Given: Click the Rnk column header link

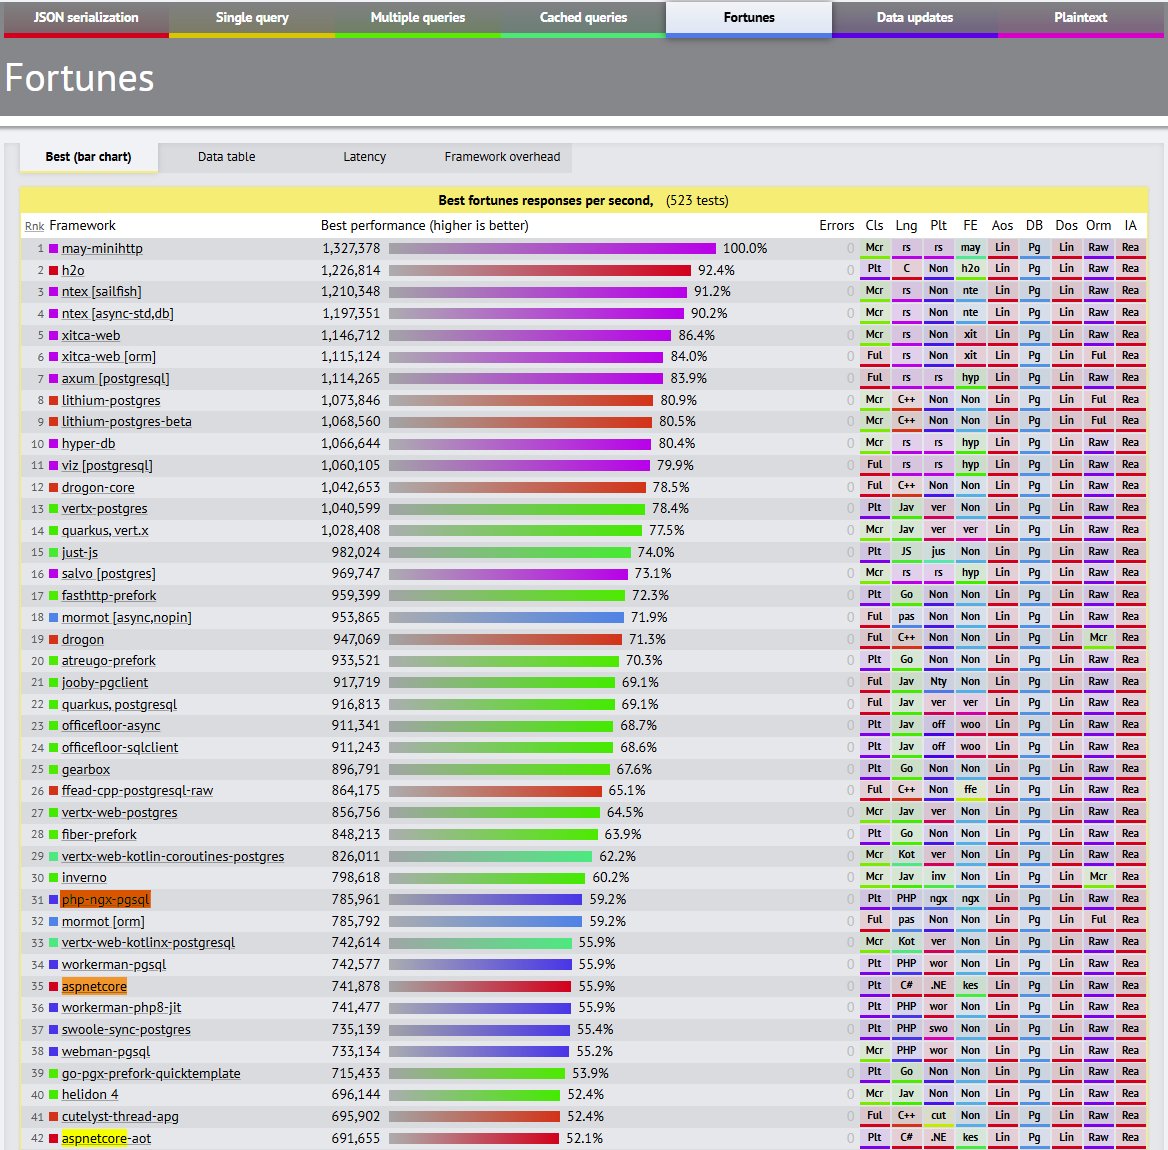Looking at the screenshot, I should [34, 226].
